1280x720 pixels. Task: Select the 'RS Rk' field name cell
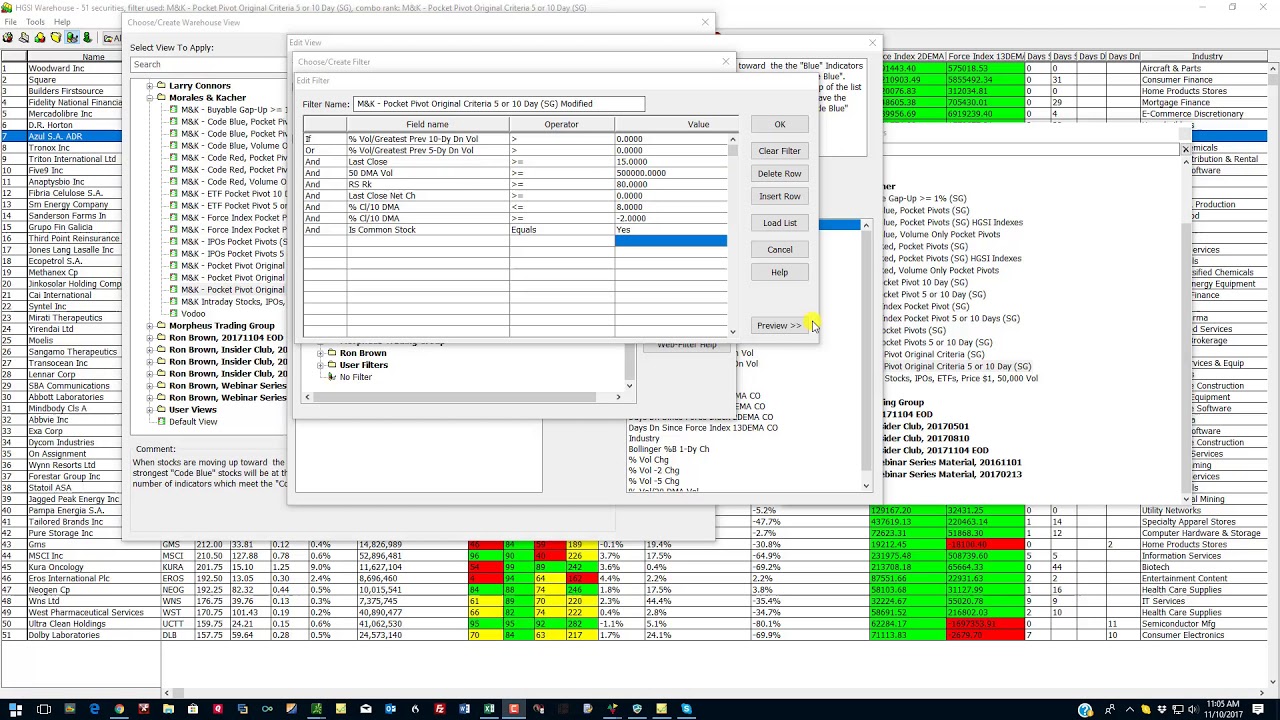tap(427, 185)
